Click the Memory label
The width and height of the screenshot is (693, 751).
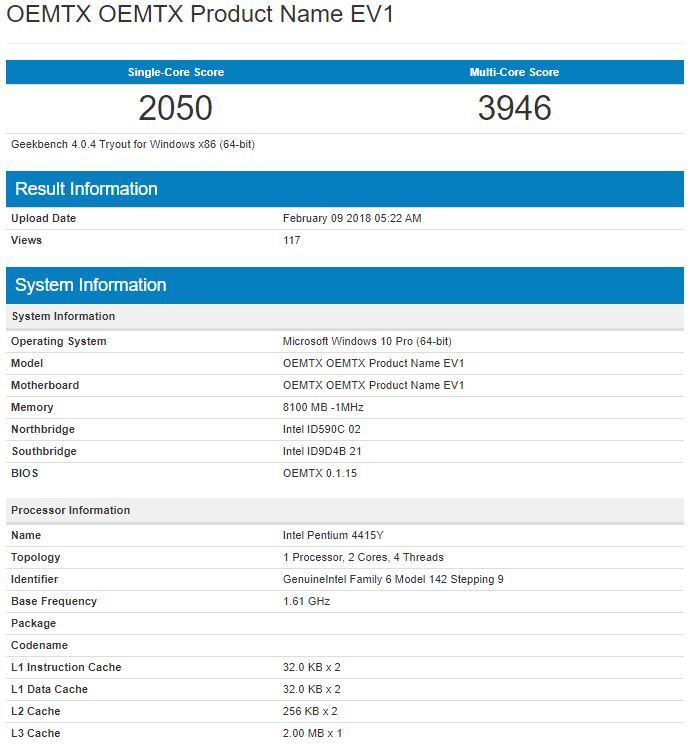(32, 408)
